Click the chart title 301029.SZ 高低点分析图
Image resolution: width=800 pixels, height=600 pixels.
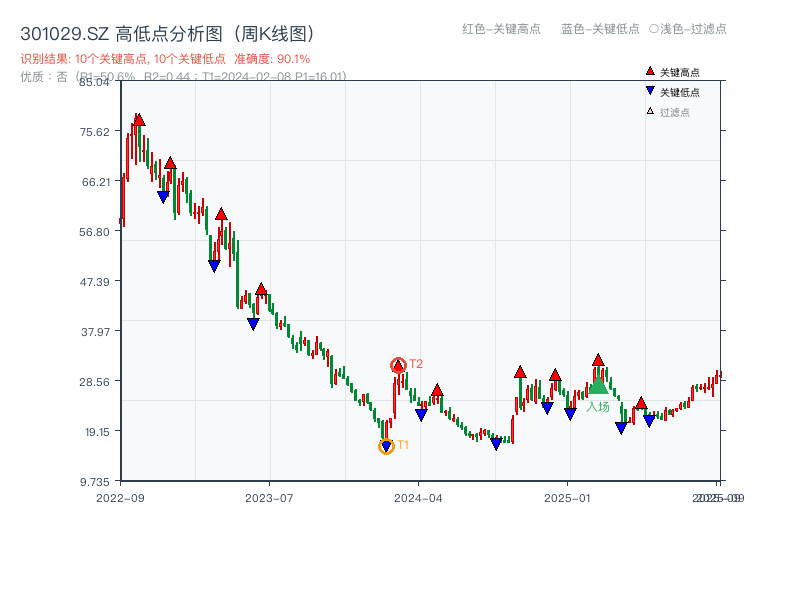(x=167, y=34)
